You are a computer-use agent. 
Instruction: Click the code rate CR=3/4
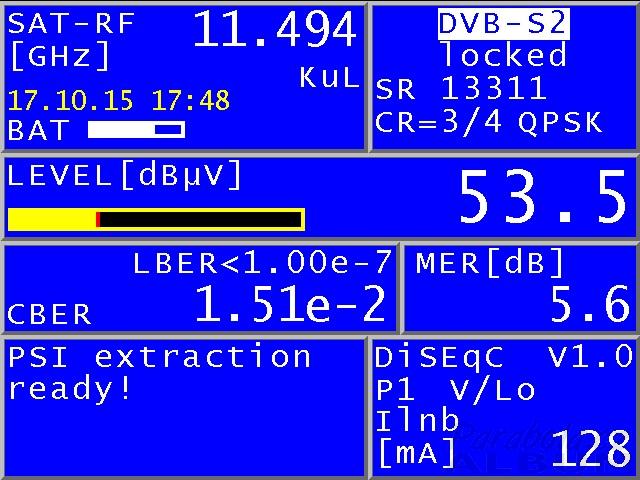(438, 122)
